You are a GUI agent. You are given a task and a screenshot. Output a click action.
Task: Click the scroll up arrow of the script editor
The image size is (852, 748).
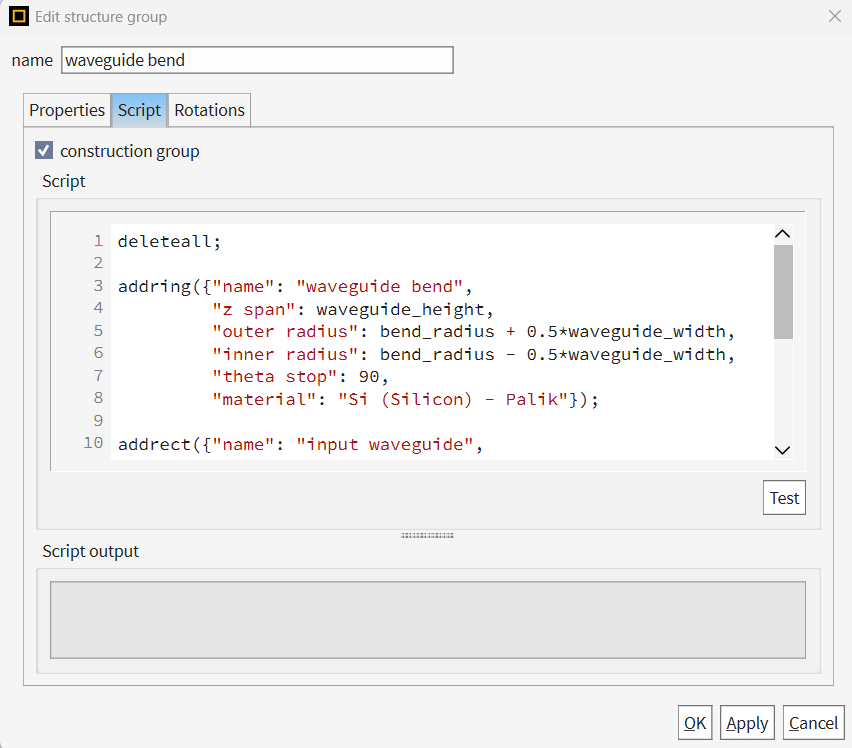pos(782,234)
